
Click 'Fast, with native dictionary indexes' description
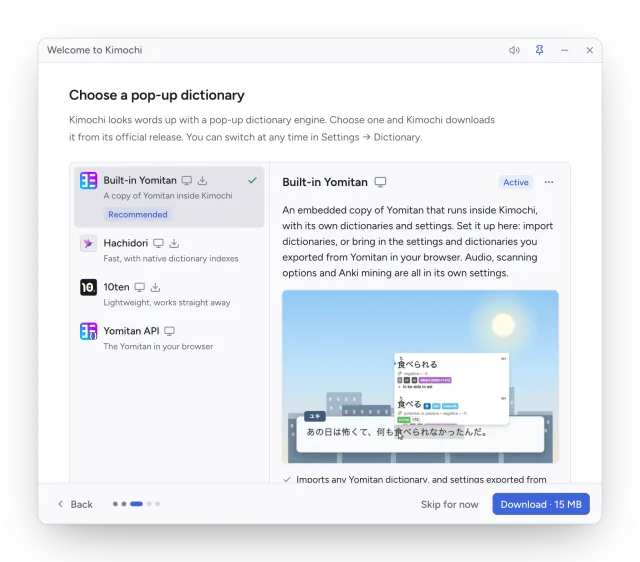[x=171, y=259]
